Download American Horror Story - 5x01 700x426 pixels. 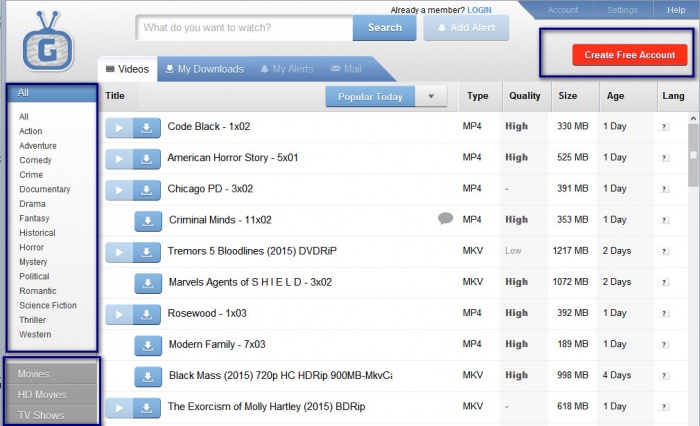point(146,159)
